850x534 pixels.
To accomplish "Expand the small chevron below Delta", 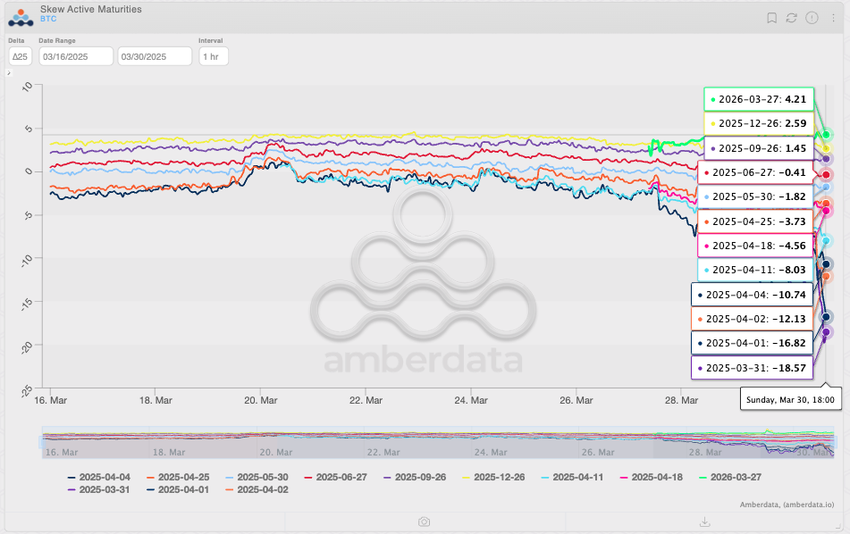I will (x=10, y=73).
